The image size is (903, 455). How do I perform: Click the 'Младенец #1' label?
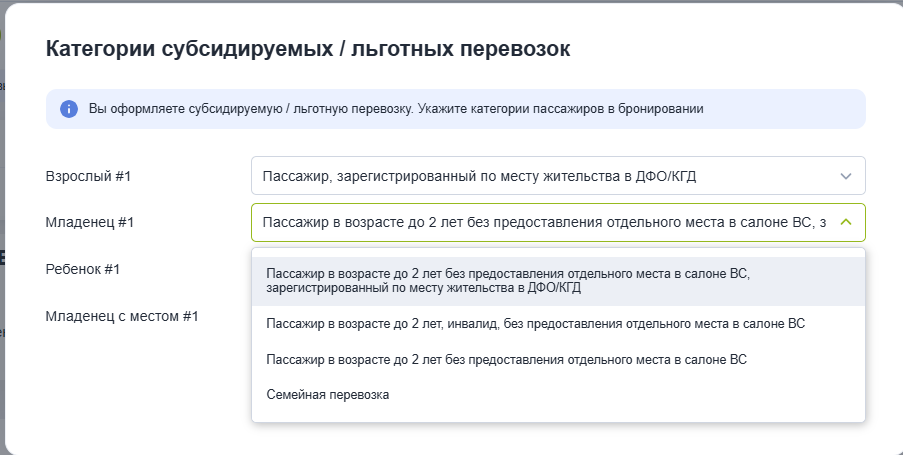(x=89, y=222)
